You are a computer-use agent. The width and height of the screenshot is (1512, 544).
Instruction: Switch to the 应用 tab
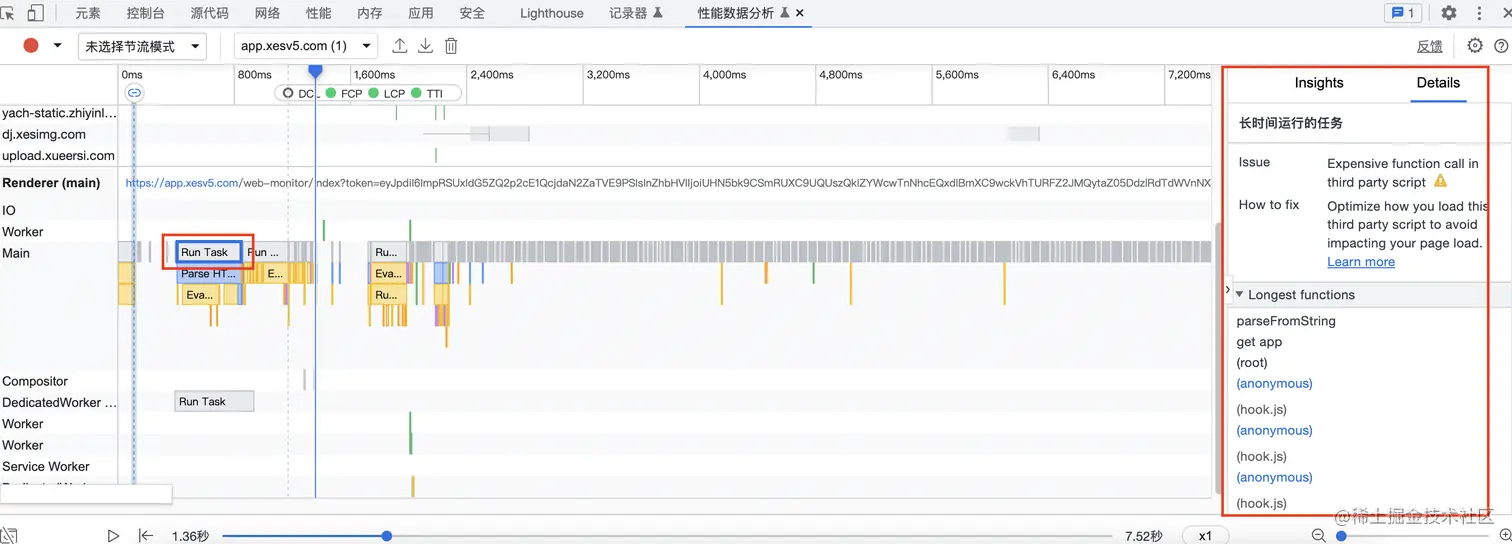(x=421, y=13)
